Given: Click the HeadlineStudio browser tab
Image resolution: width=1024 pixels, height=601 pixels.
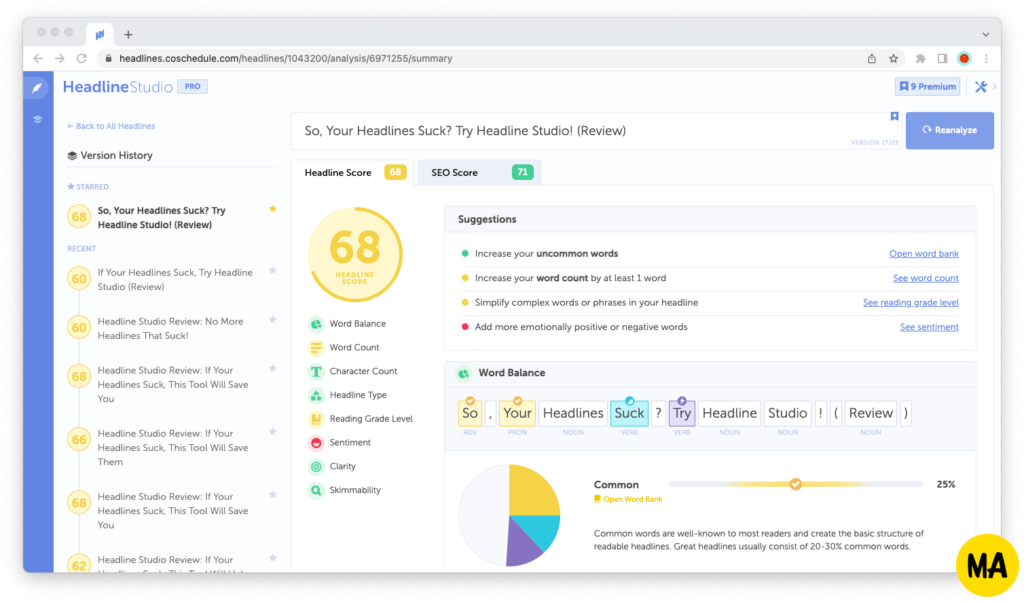Looking at the screenshot, I should click(100, 34).
